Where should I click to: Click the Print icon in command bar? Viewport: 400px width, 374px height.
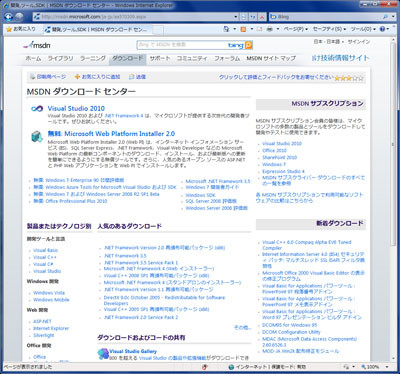(269, 29)
